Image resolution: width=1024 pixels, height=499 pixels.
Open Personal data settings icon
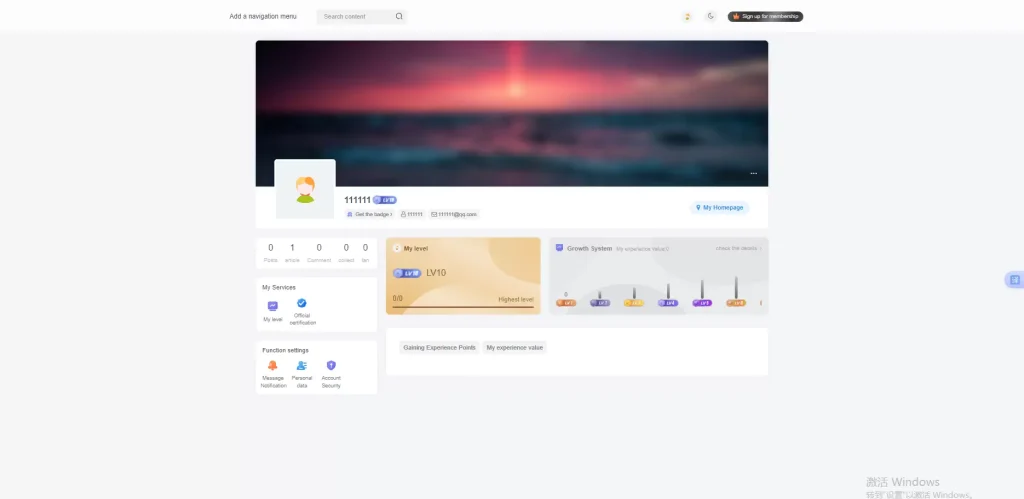302,366
